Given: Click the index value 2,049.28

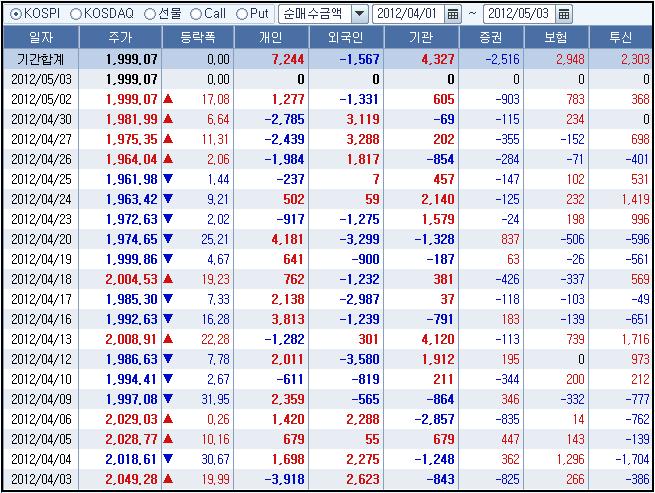Looking at the screenshot, I should pyautogui.click(x=132, y=480).
